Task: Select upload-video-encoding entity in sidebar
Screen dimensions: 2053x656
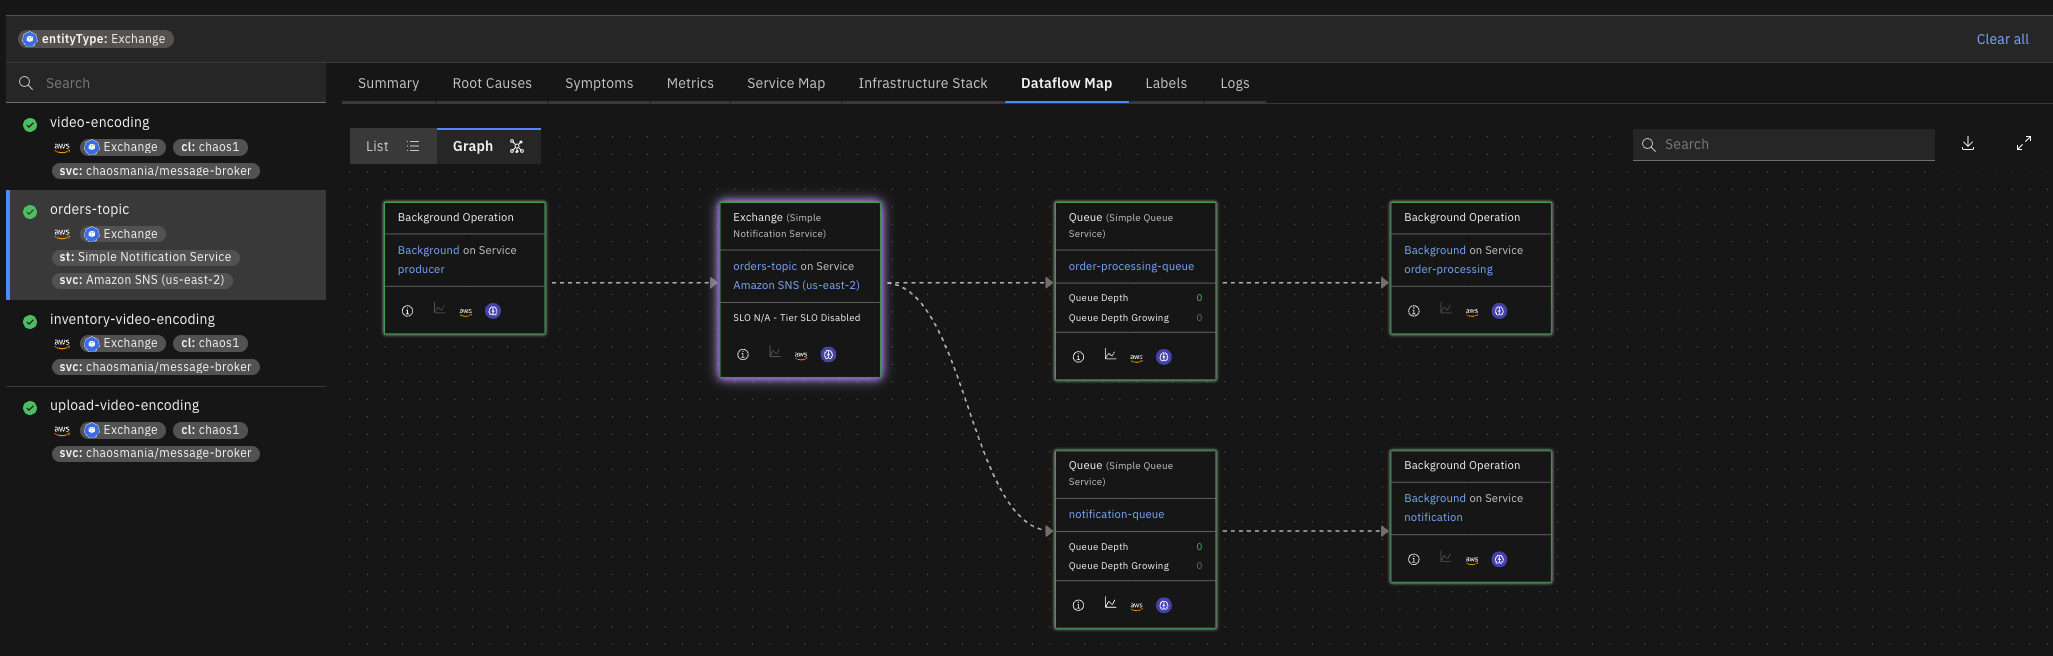Action: (x=124, y=405)
